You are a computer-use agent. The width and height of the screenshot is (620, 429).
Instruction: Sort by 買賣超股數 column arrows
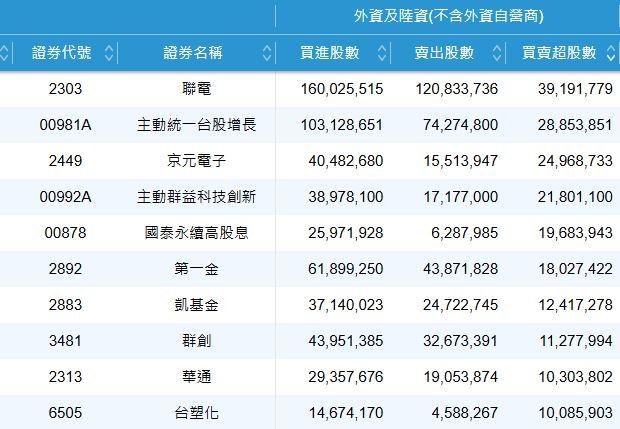point(611,53)
